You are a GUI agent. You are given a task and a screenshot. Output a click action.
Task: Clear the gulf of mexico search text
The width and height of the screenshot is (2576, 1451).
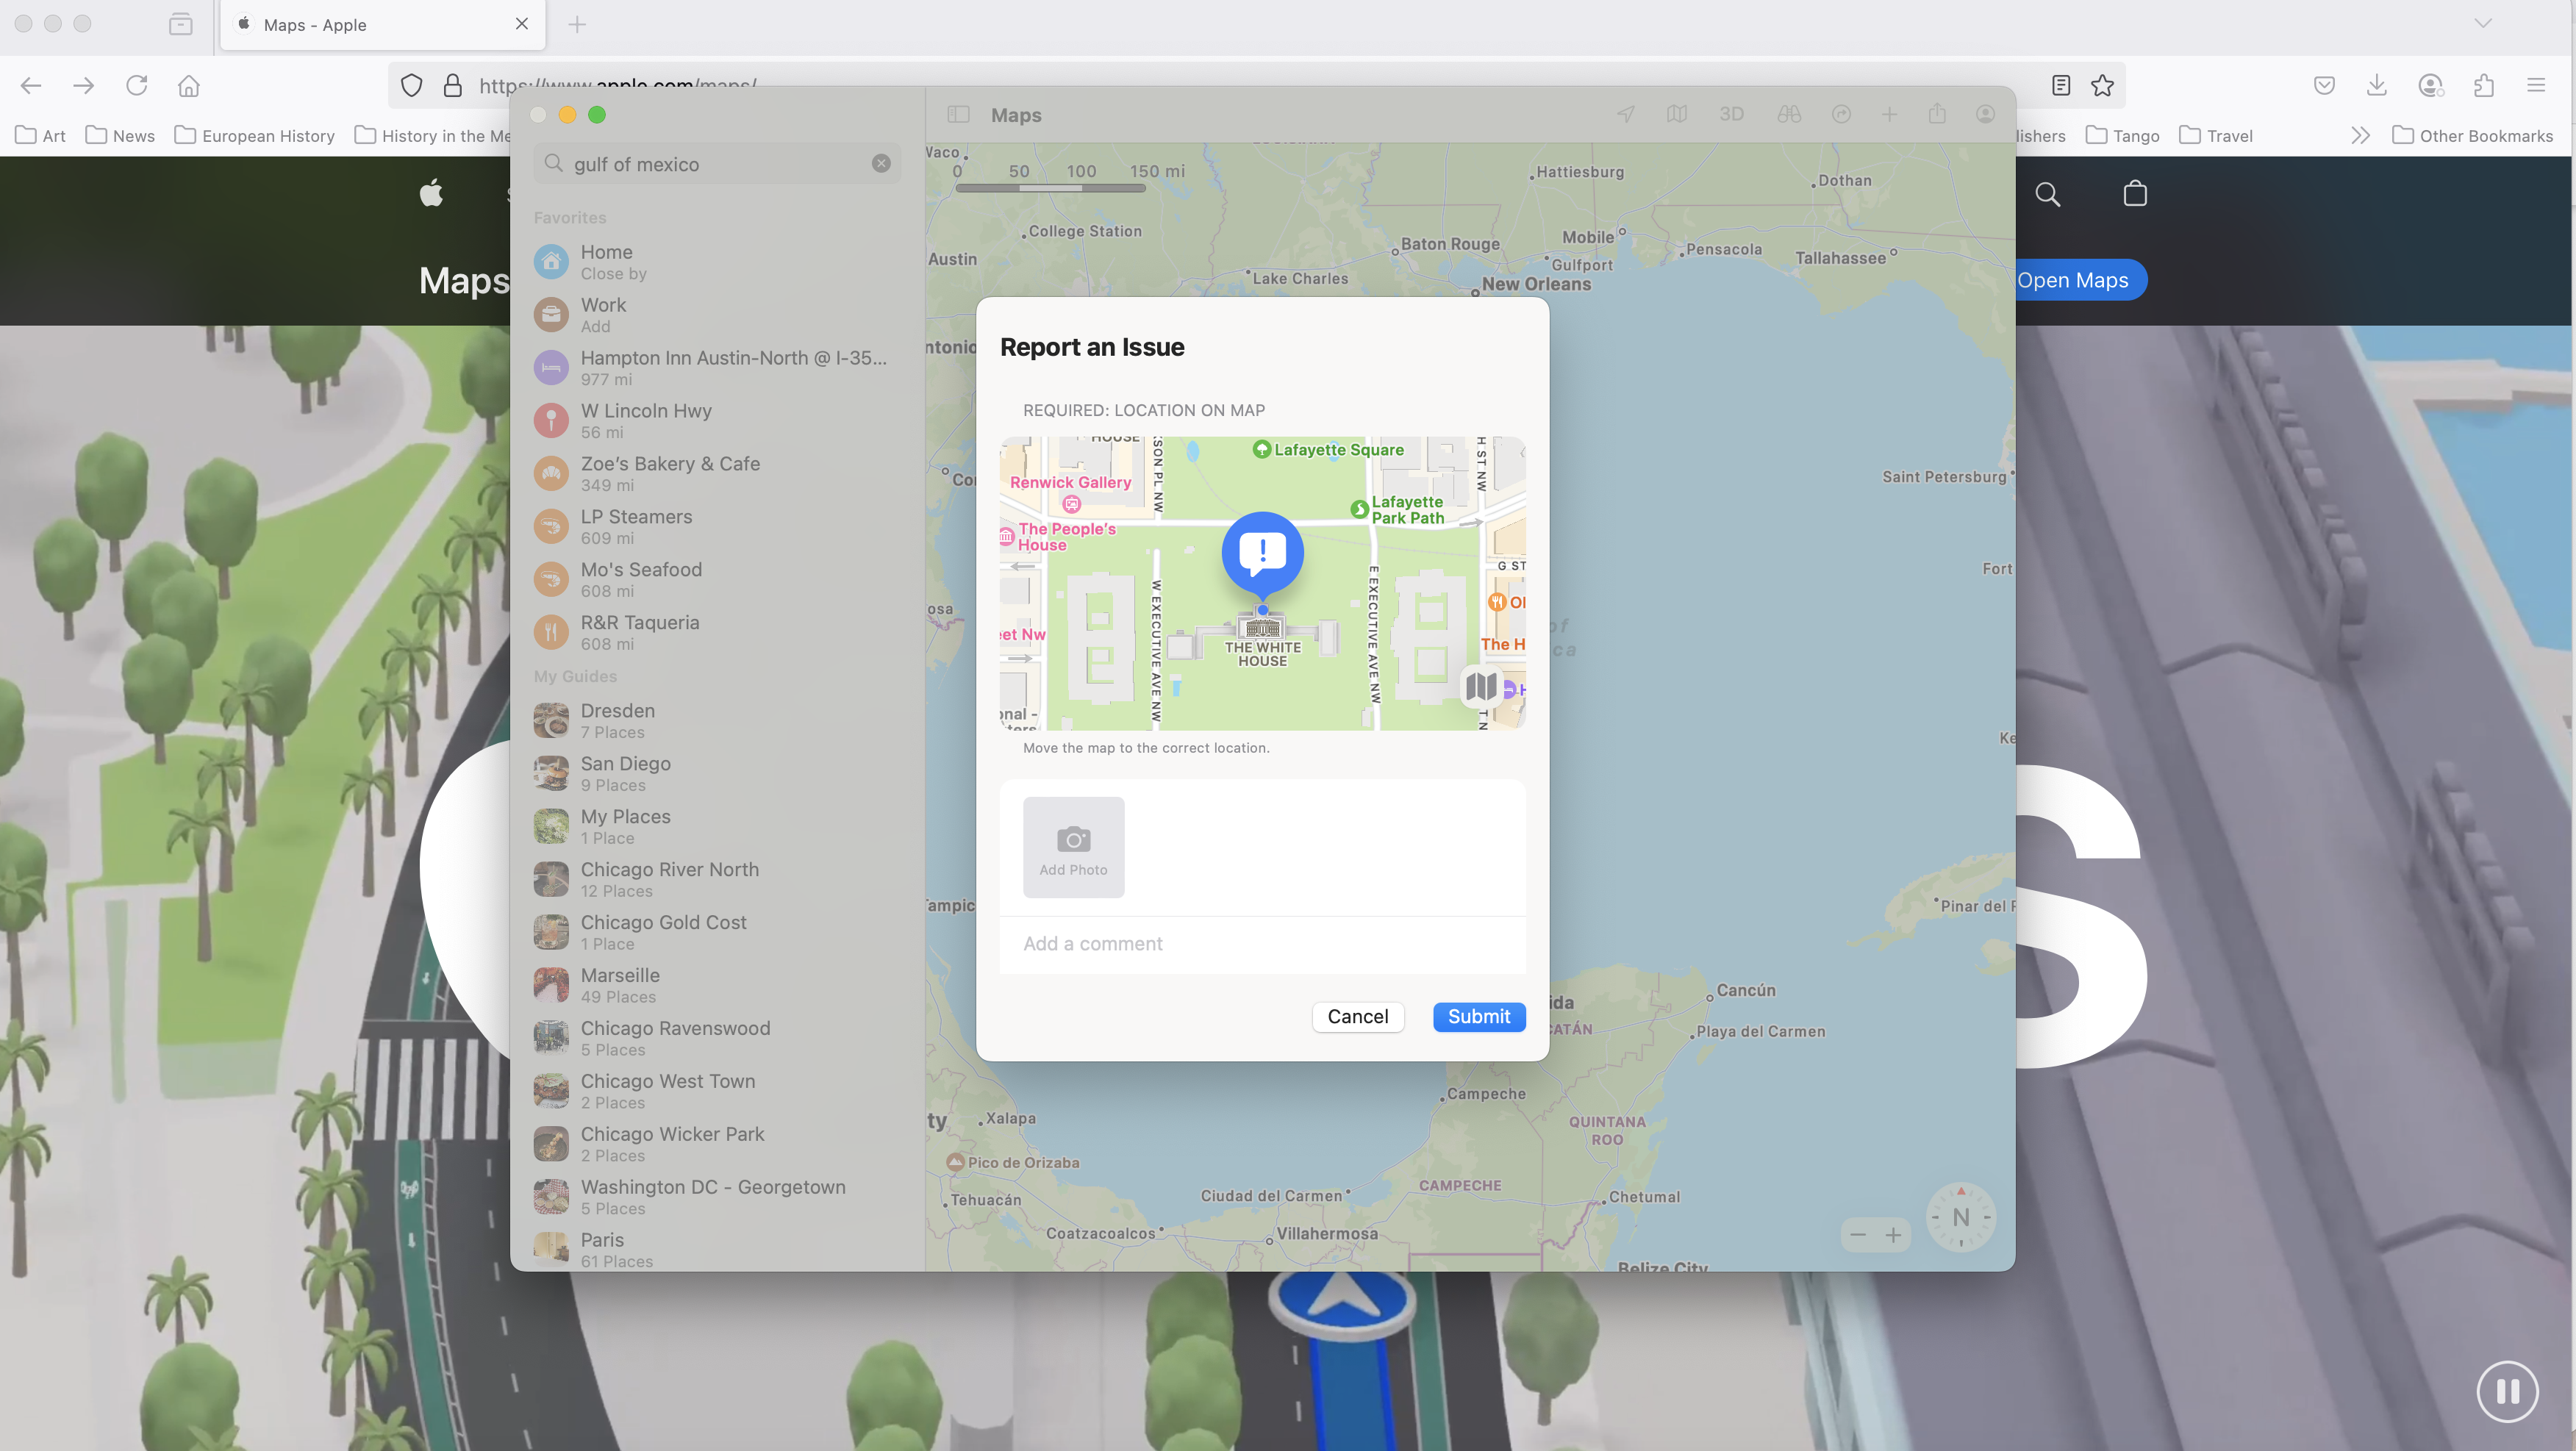click(x=880, y=164)
